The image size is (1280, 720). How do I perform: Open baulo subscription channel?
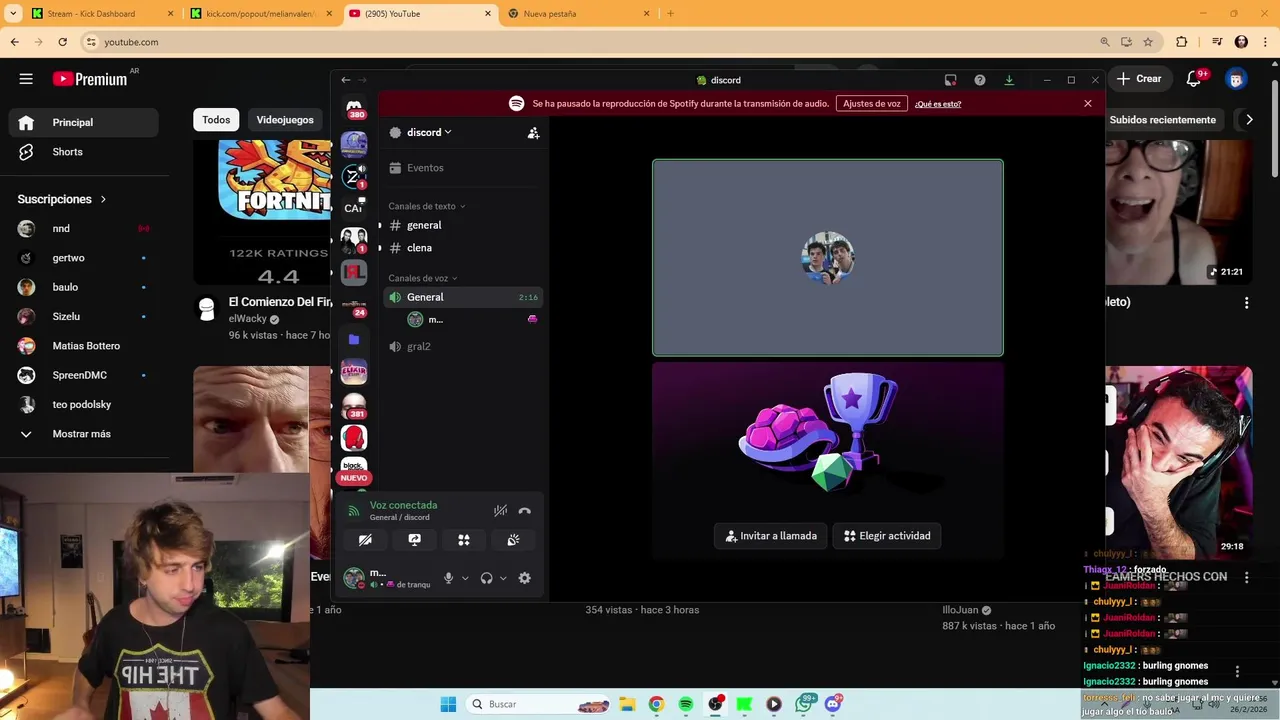coord(84,287)
